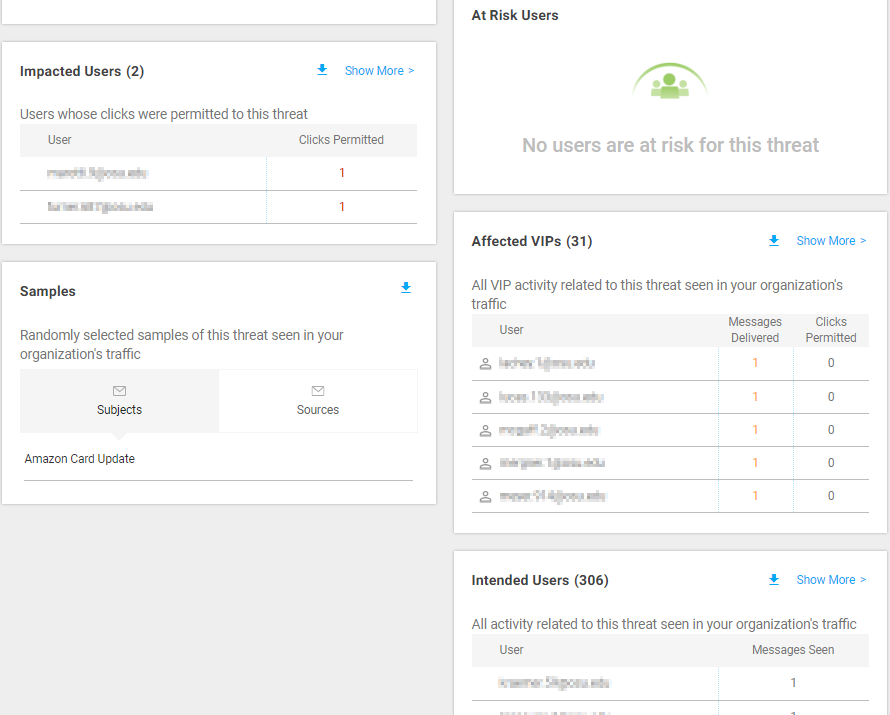
Task: Download the Affected VIPs list
Action: pyautogui.click(x=774, y=241)
